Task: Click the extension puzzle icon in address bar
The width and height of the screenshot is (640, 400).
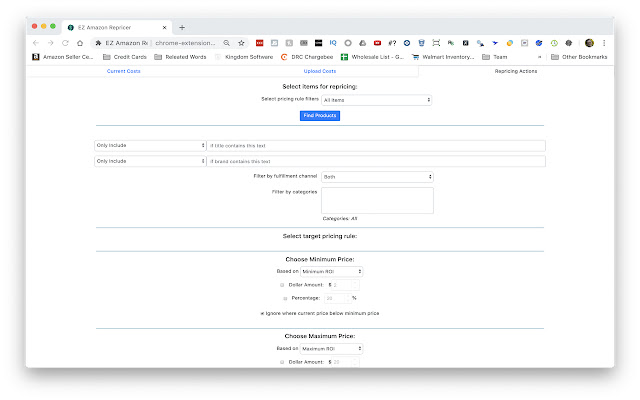Action: [98, 43]
